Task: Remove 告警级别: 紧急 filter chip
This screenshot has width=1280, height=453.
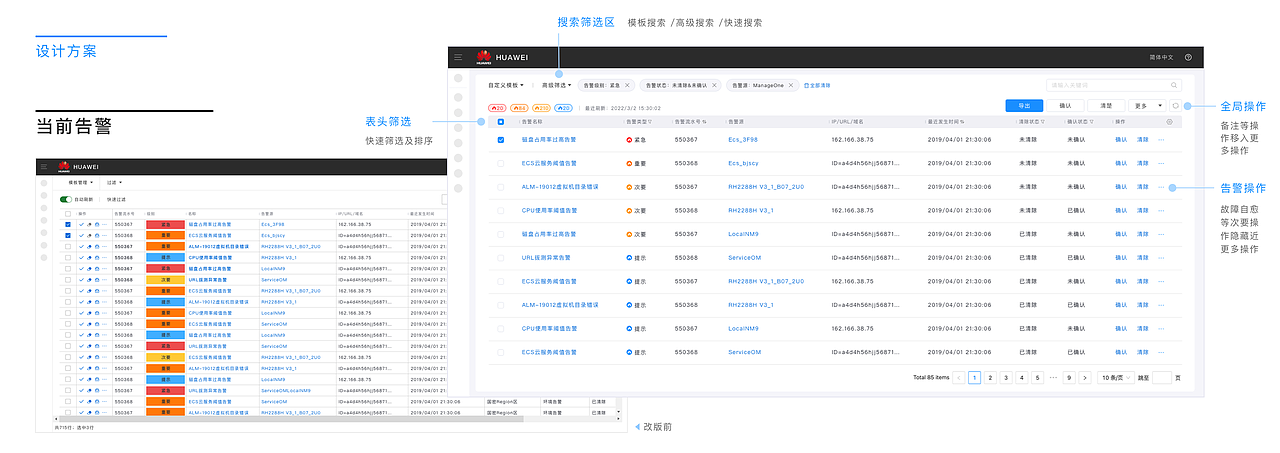Action: pyautogui.click(x=627, y=85)
